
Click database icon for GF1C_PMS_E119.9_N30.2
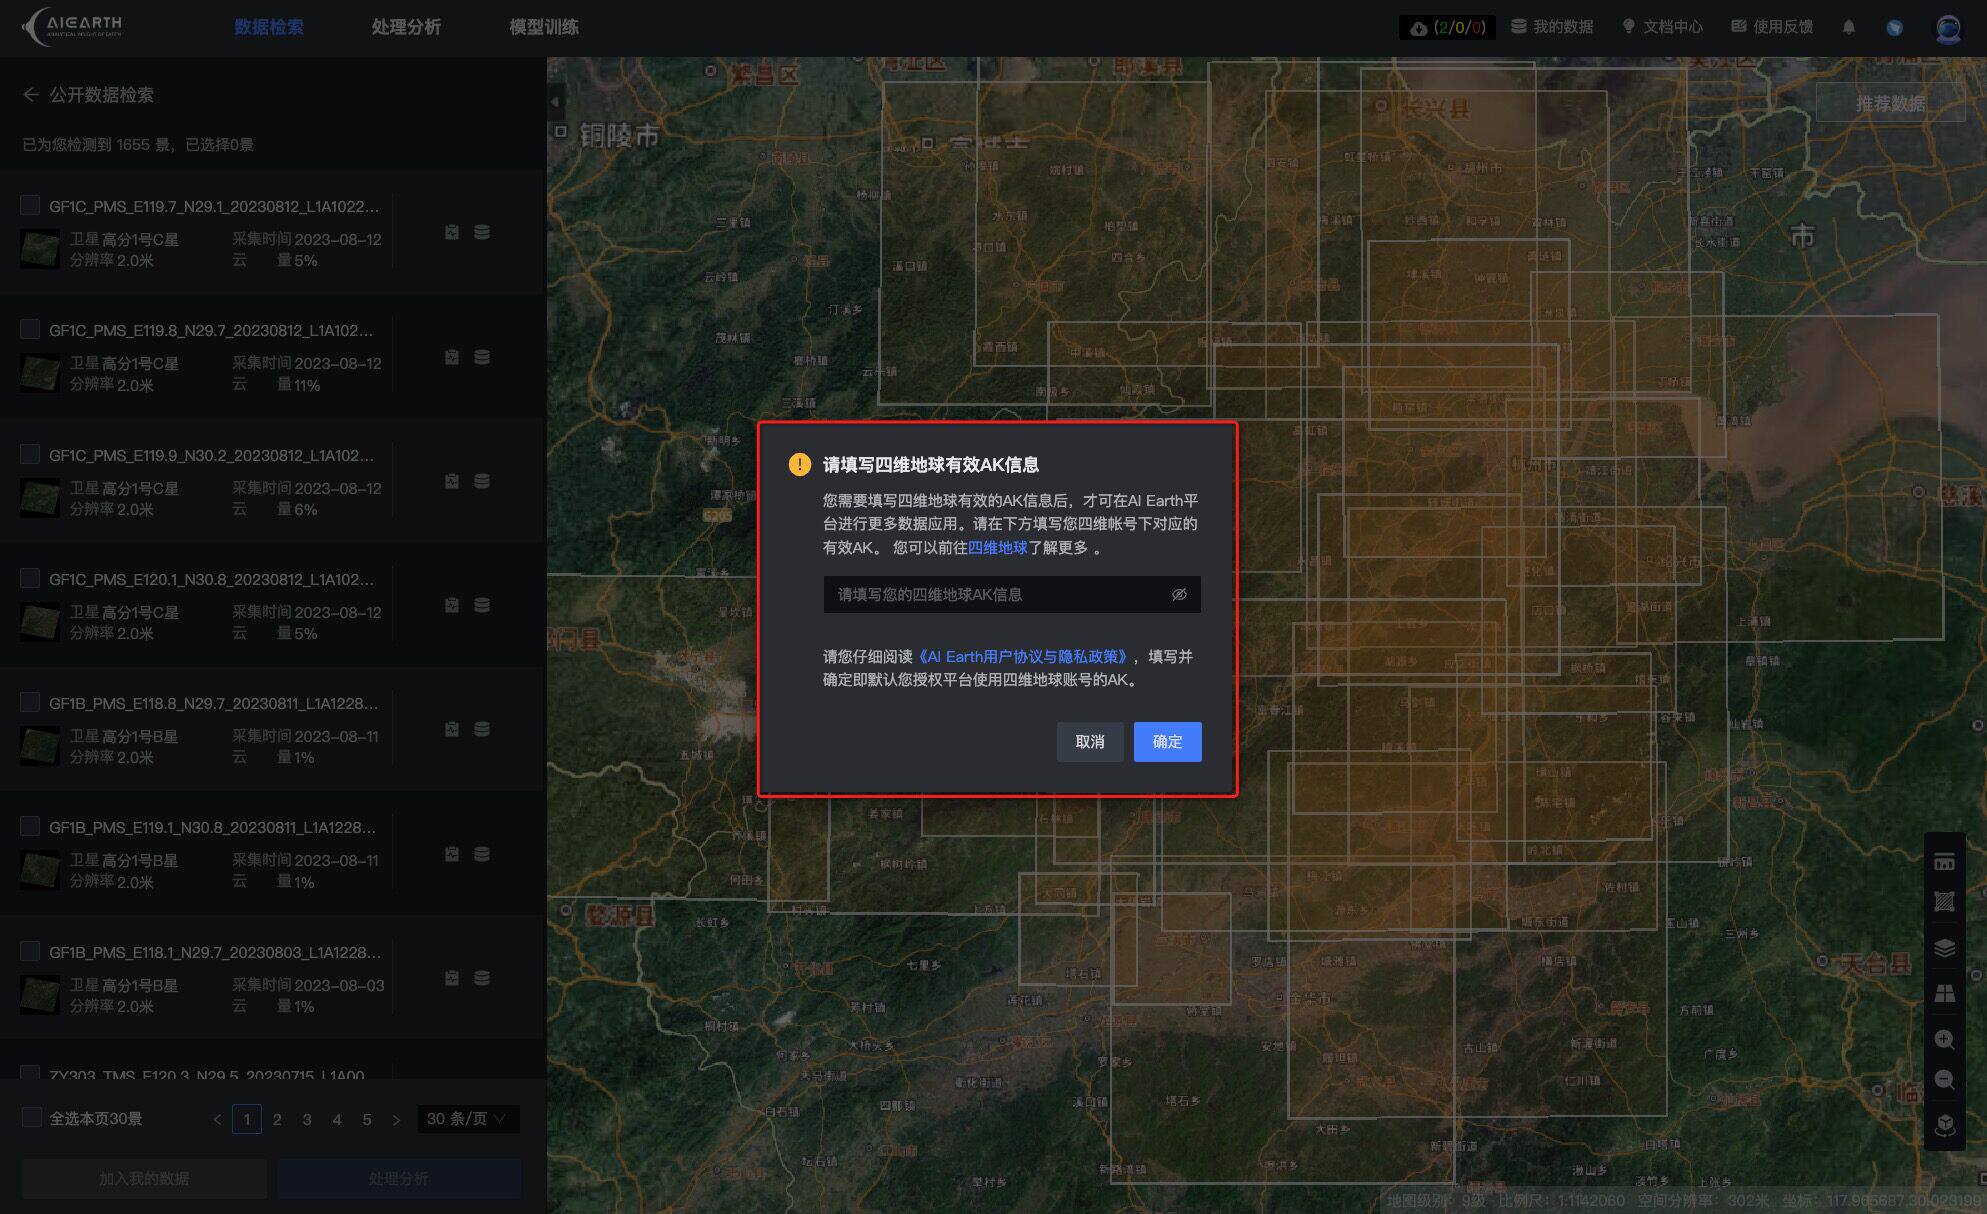tap(482, 481)
